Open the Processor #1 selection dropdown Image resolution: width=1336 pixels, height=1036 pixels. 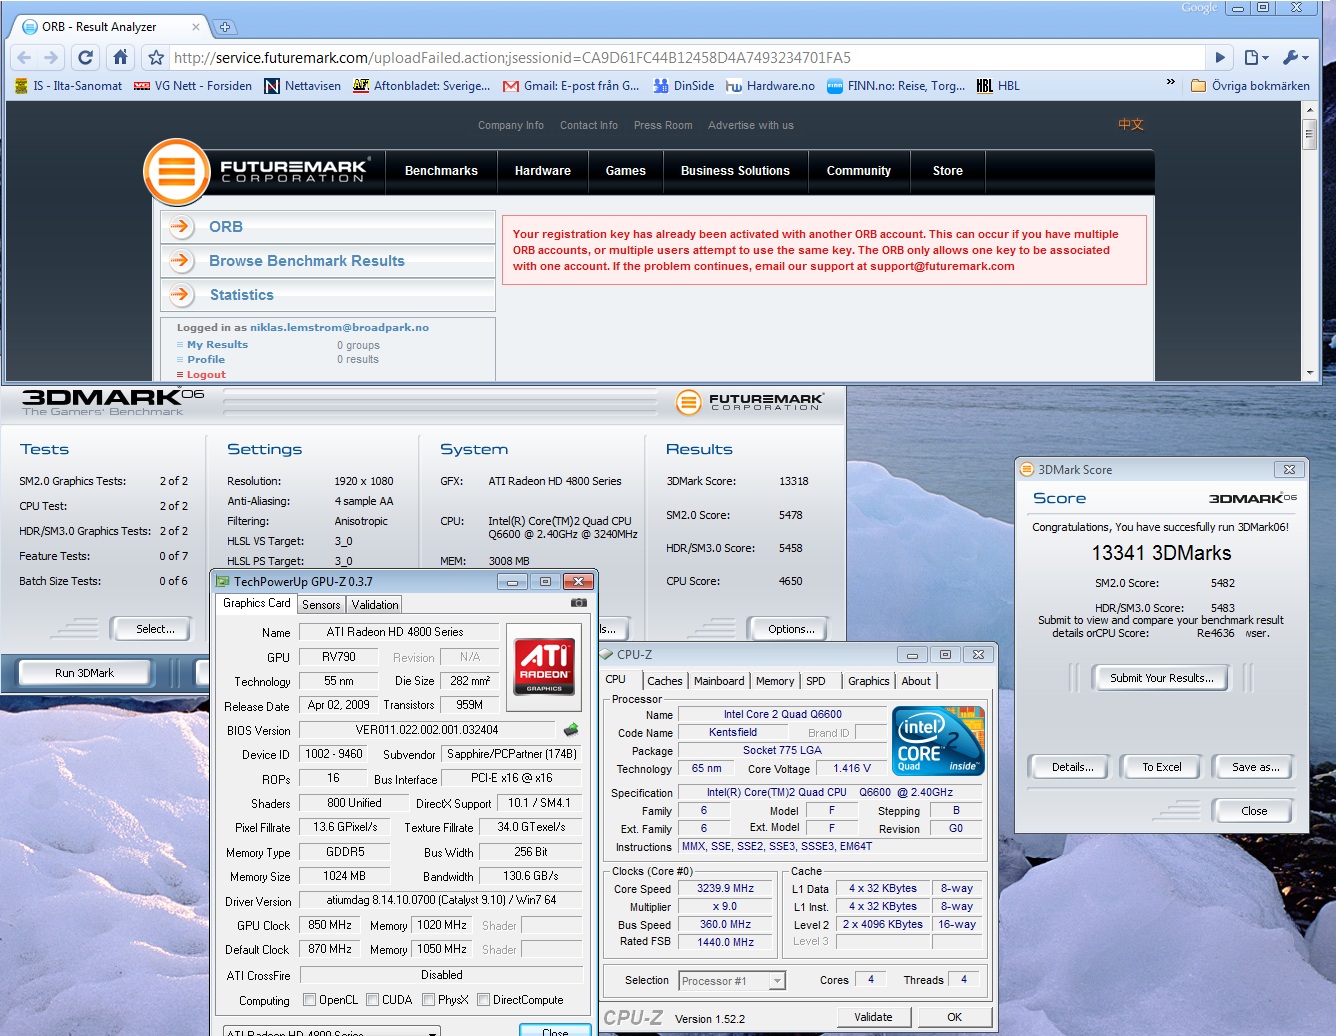732,981
